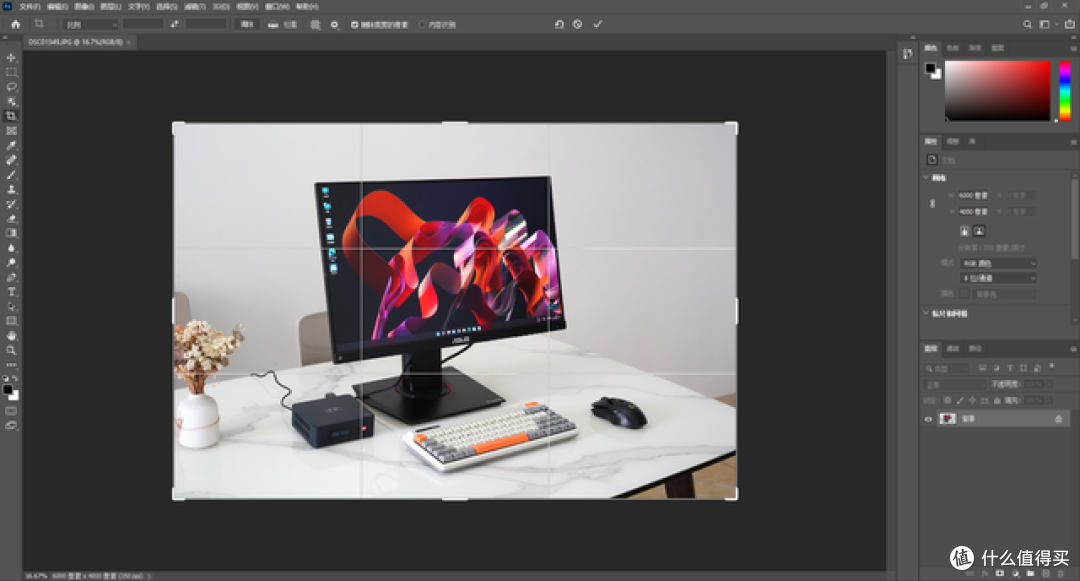The width and height of the screenshot is (1080, 581).
Task: Hide the Background layer eye icon
Action: pos(928,419)
